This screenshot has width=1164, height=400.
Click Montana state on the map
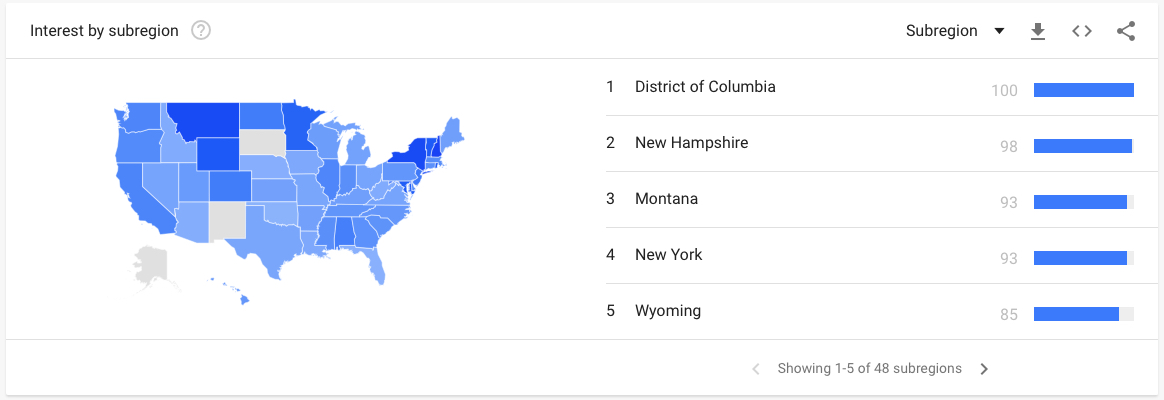tap(204, 119)
